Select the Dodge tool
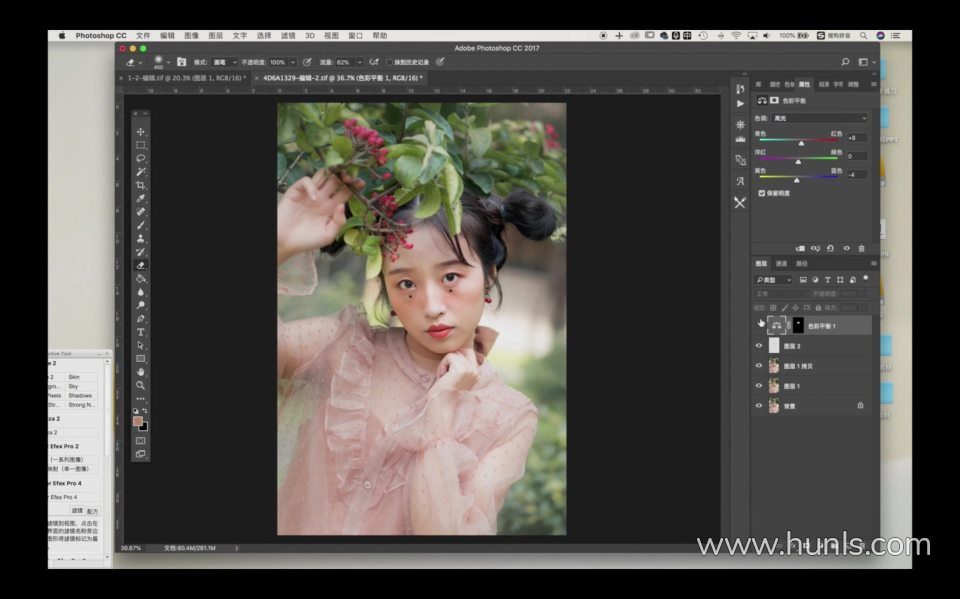This screenshot has width=960, height=599. tap(141, 305)
